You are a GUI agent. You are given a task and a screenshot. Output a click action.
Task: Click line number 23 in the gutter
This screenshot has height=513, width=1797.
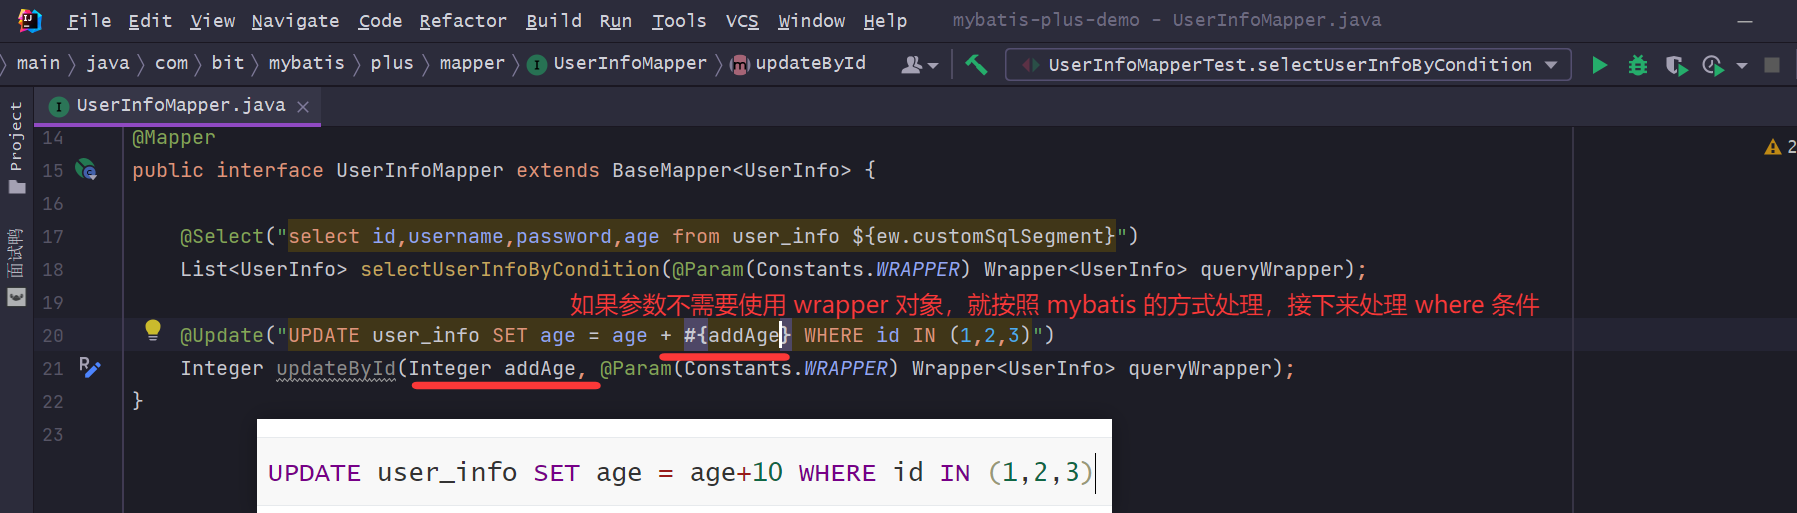point(53,434)
